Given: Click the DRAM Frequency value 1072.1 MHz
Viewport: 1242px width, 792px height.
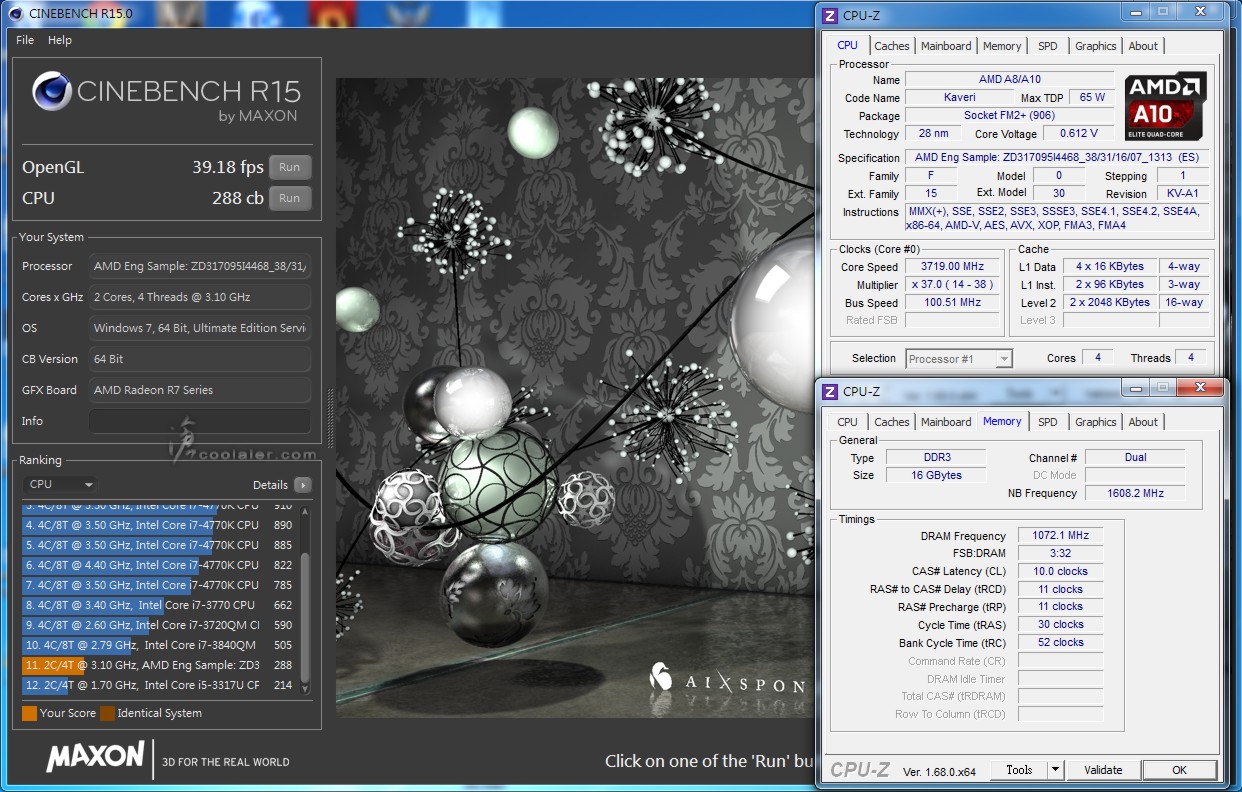Looking at the screenshot, I should pyautogui.click(x=1060, y=536).
